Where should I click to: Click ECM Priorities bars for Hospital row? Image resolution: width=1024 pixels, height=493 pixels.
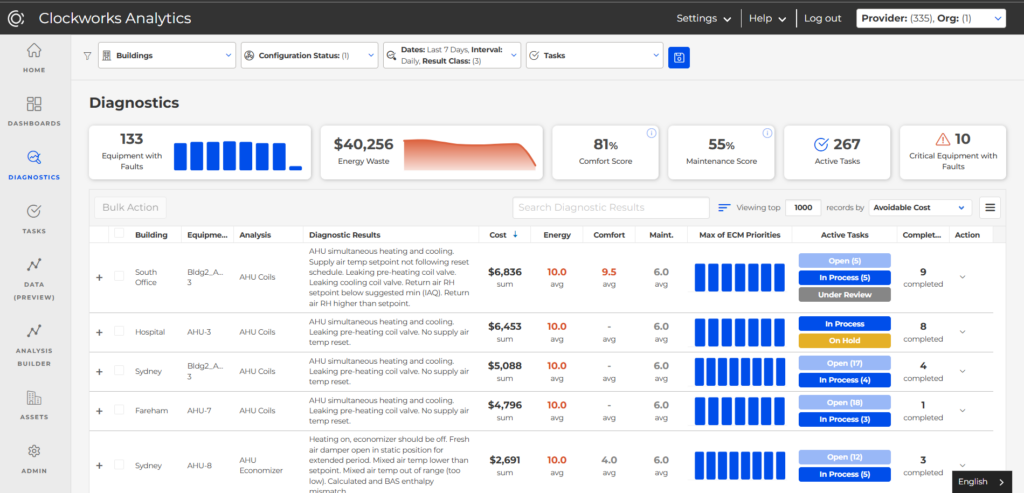739,332
